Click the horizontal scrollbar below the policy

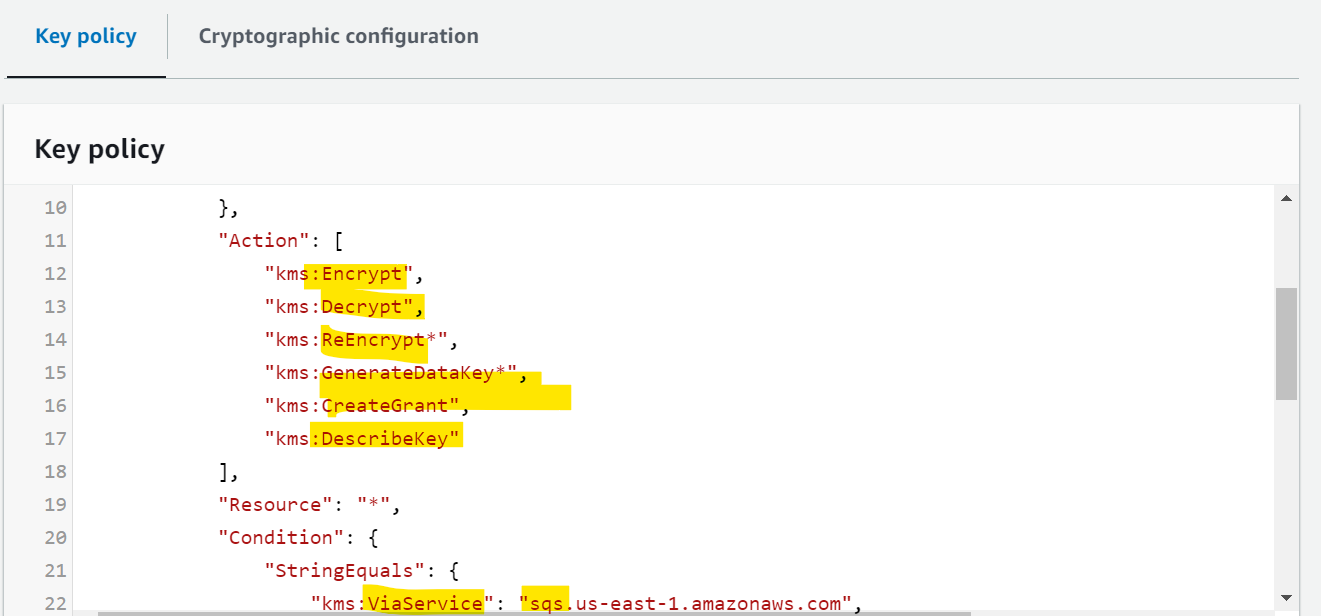(x=534, y=612)
